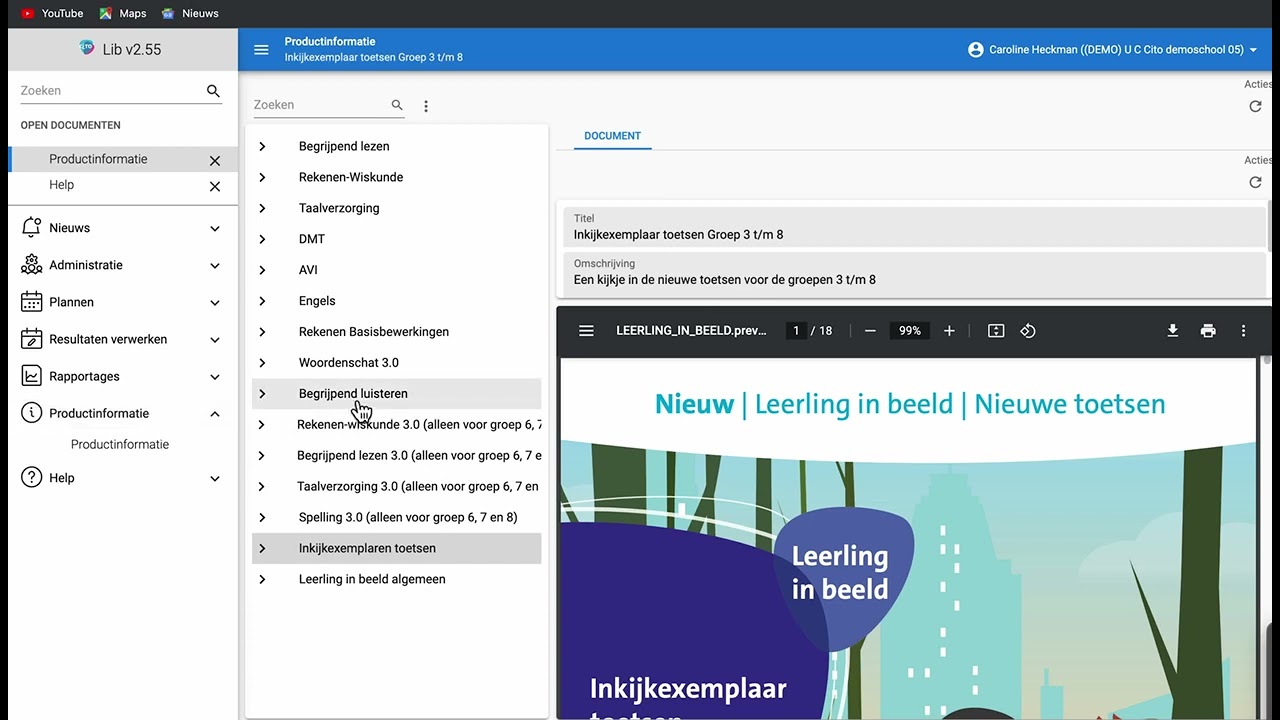Open the hamburger menu in blue header
The width and height of the screenshot is (1280, 720).
[261, 50]
